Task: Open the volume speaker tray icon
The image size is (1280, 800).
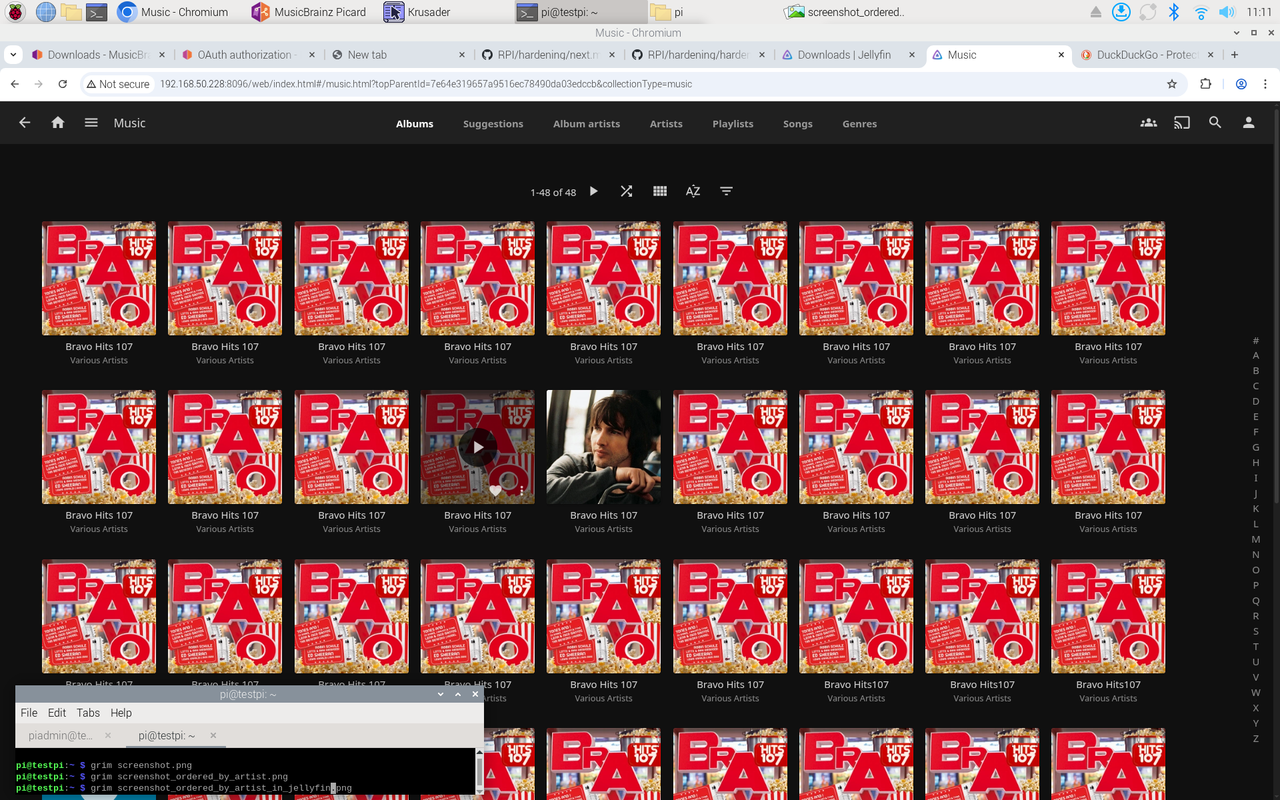Action: (x=1227, y=12)
